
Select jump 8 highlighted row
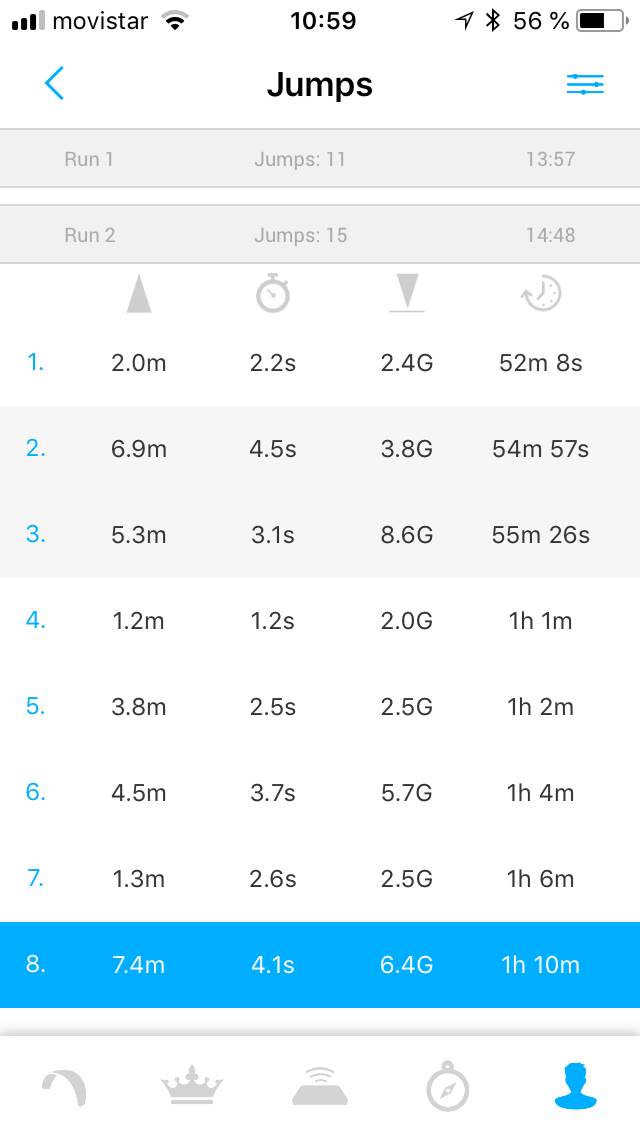coord(320,965)
